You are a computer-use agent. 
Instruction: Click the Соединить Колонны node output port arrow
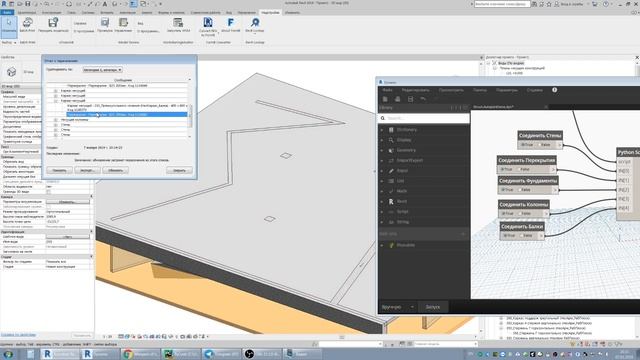pyautogui.click(x=547, y=213)
